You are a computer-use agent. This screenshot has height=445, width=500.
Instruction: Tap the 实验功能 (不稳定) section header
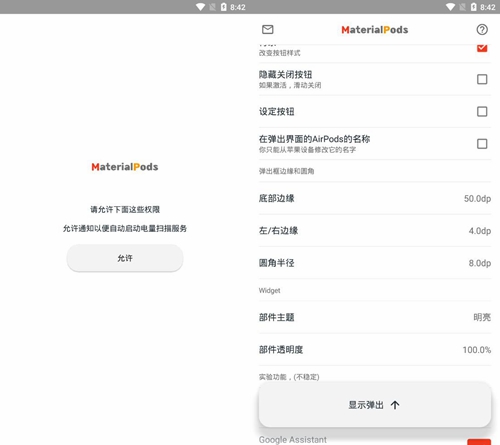click(289, 377)
